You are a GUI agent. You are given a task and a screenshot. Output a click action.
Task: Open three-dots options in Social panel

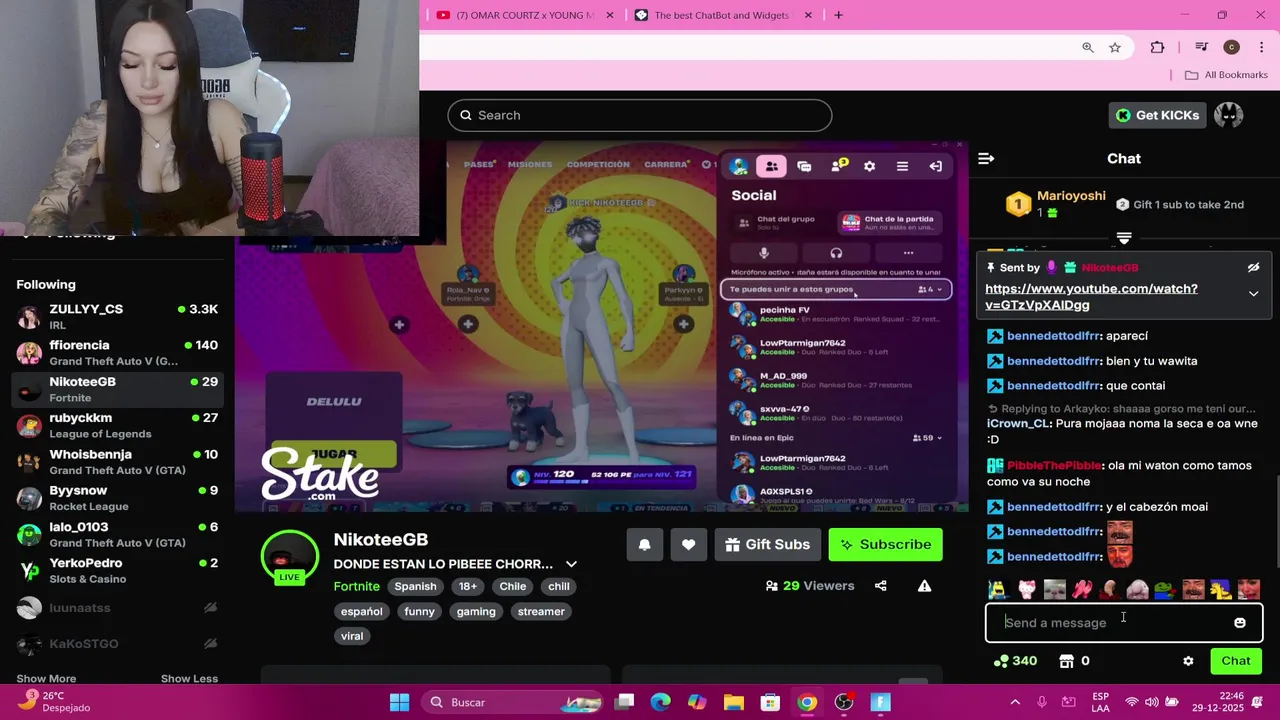click(x=908, y=253)
